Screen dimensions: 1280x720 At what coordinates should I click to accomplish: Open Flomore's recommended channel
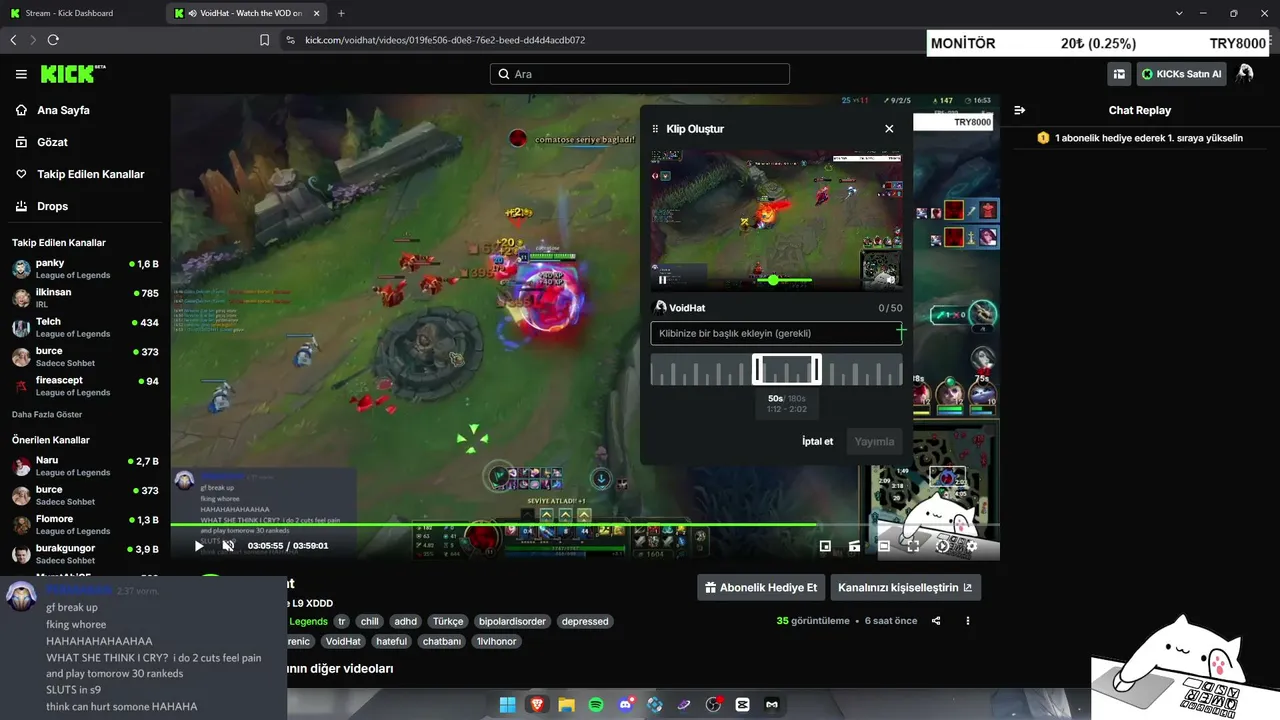coord(85,524)
